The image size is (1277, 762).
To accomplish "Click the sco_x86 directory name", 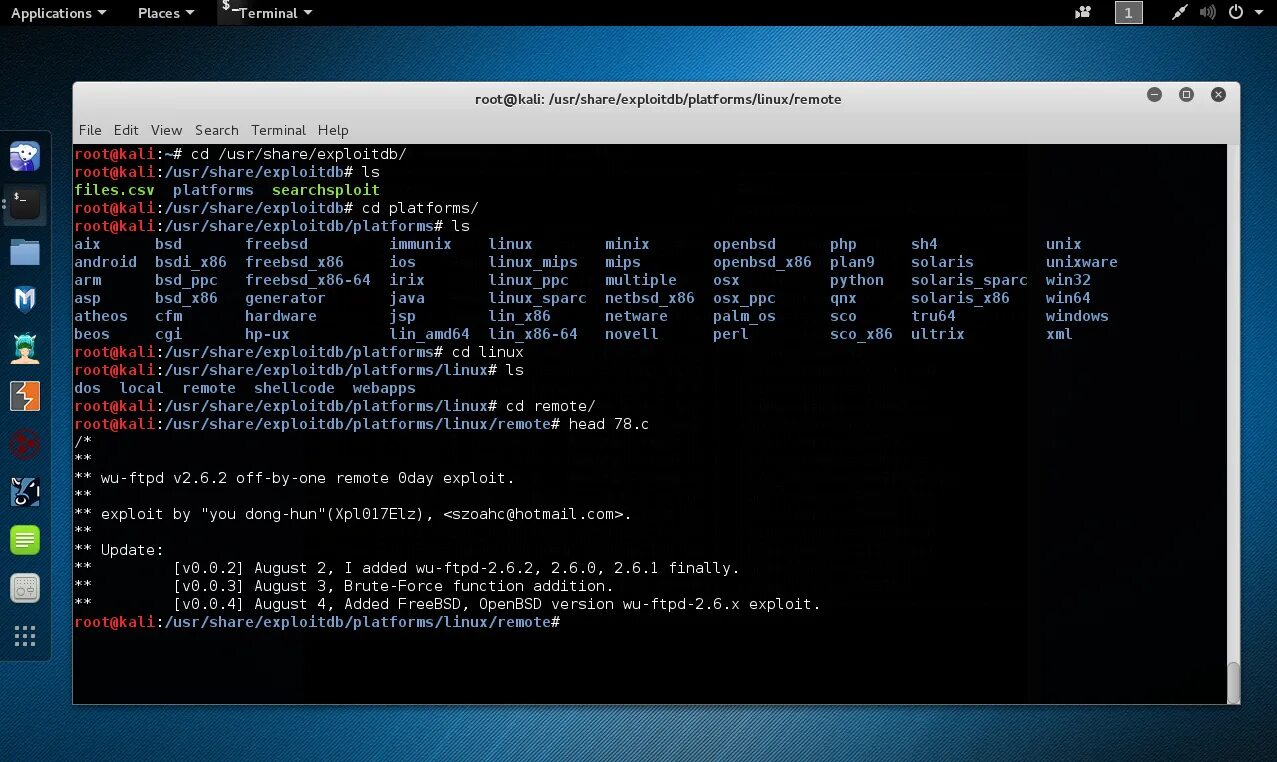I will click(x=861, y=334).
